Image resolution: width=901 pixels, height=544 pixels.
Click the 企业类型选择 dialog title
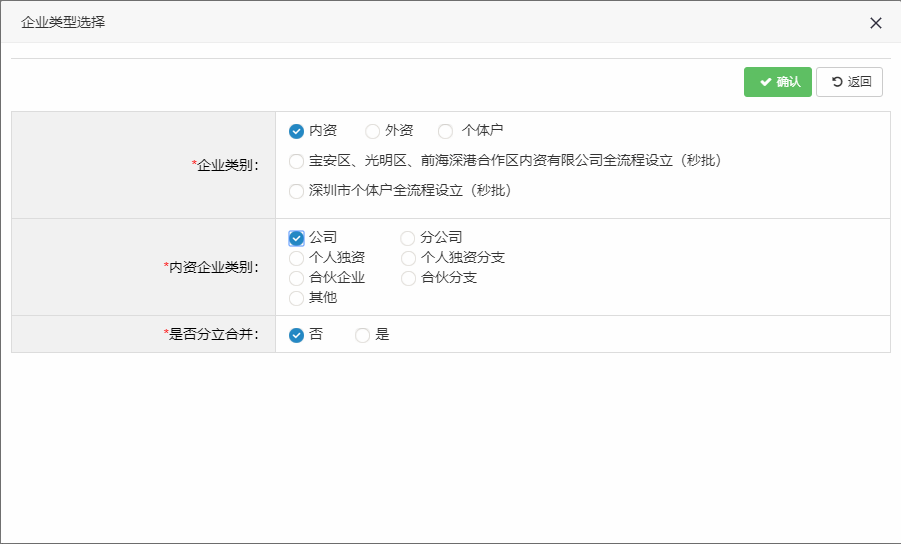click(63, 22)
